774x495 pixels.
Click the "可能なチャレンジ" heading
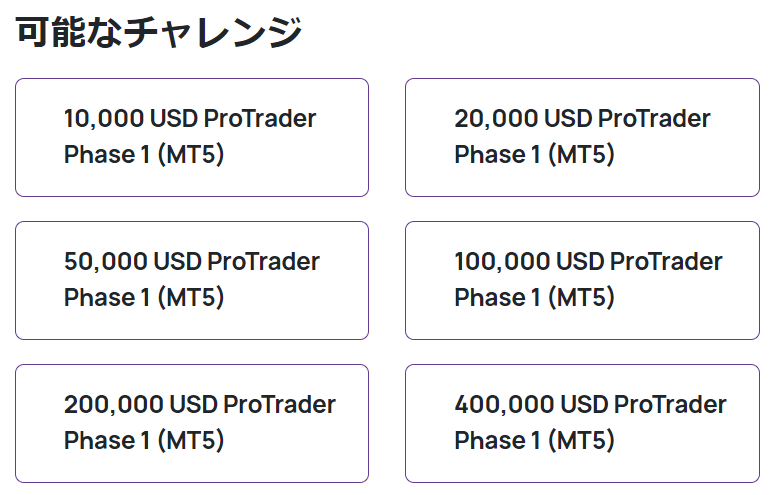click(159, 33)
